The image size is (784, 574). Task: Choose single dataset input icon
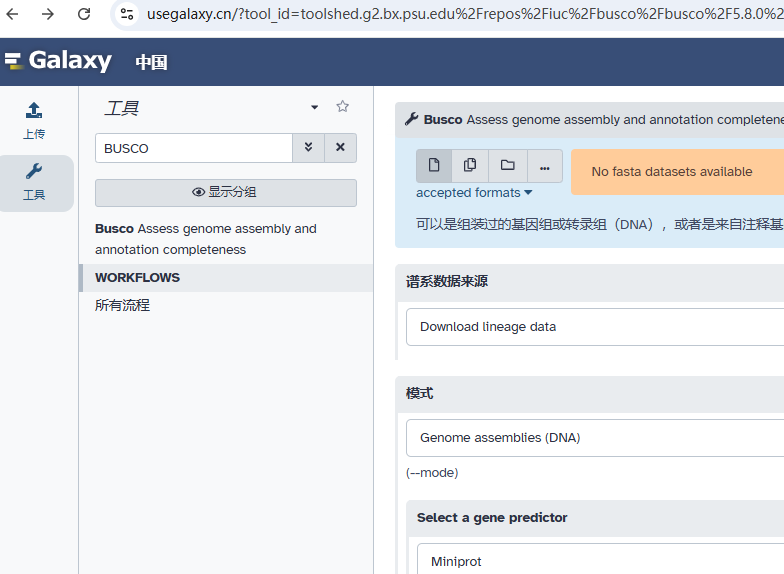[434, 166]
